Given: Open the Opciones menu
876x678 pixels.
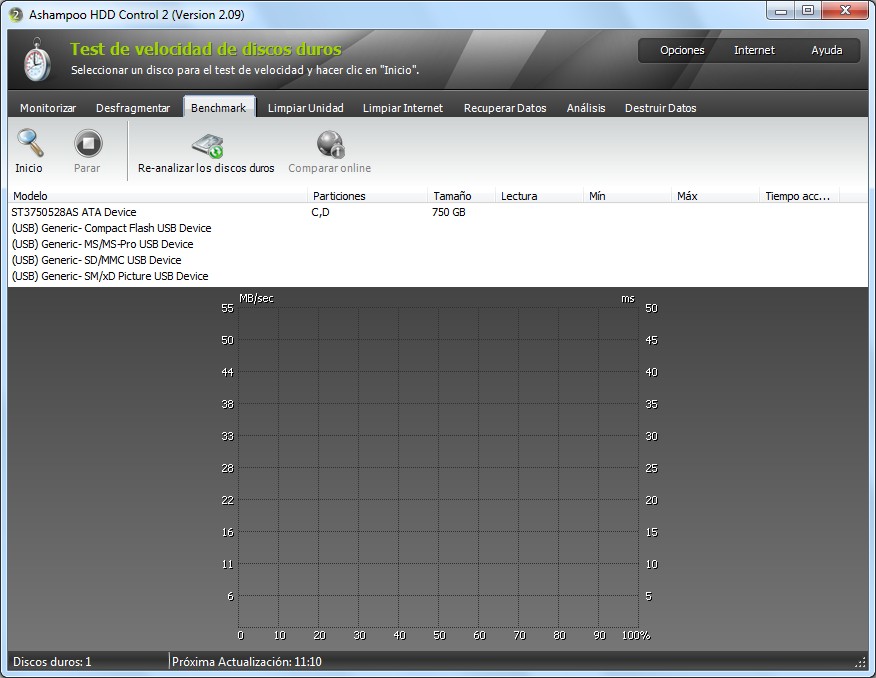Looking at the screenshot, I should pyautogui.click(x=682, y=50).
